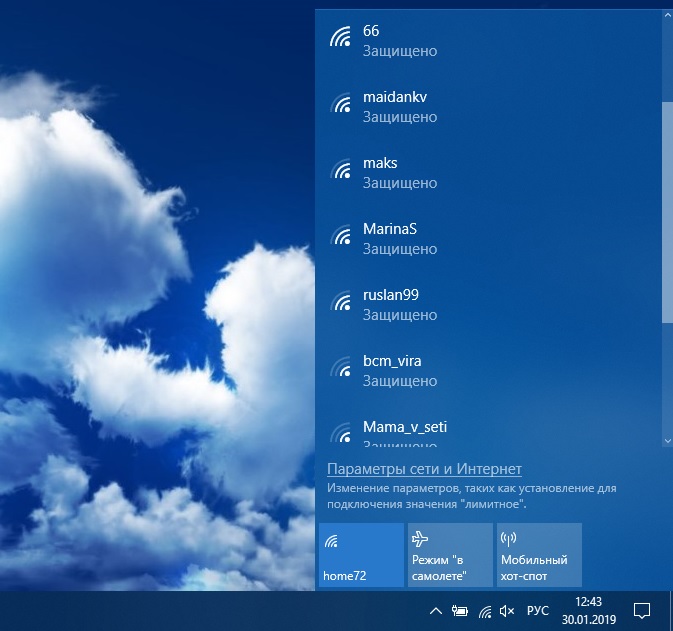Open the clock showing 12:43

(588, 610)
